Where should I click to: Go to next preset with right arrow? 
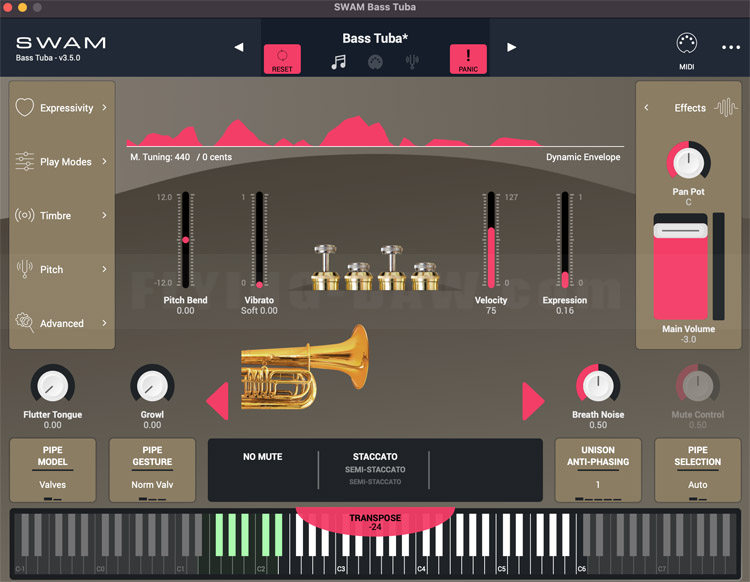pyautogui.click(x=511, y=47)
